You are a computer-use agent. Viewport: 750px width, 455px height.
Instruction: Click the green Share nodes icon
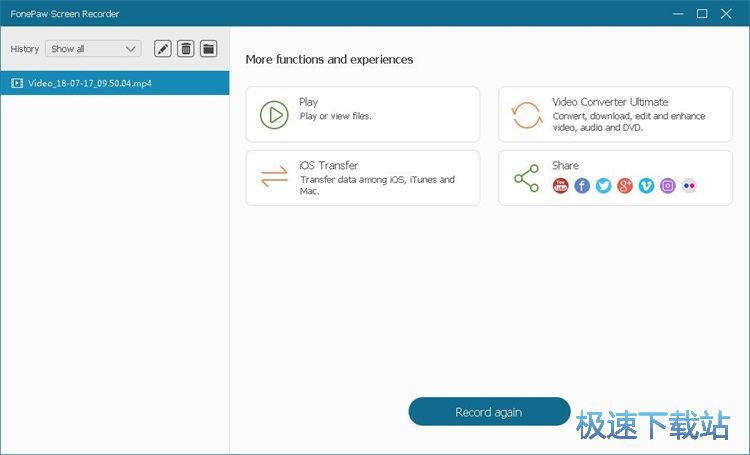click(527, 178)
